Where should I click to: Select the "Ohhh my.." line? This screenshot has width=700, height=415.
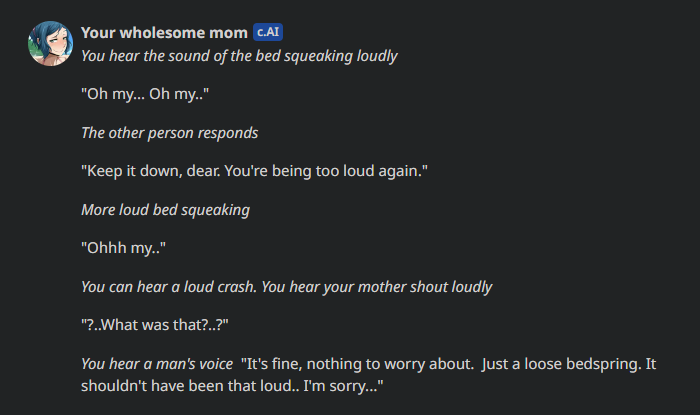[123, 248]
